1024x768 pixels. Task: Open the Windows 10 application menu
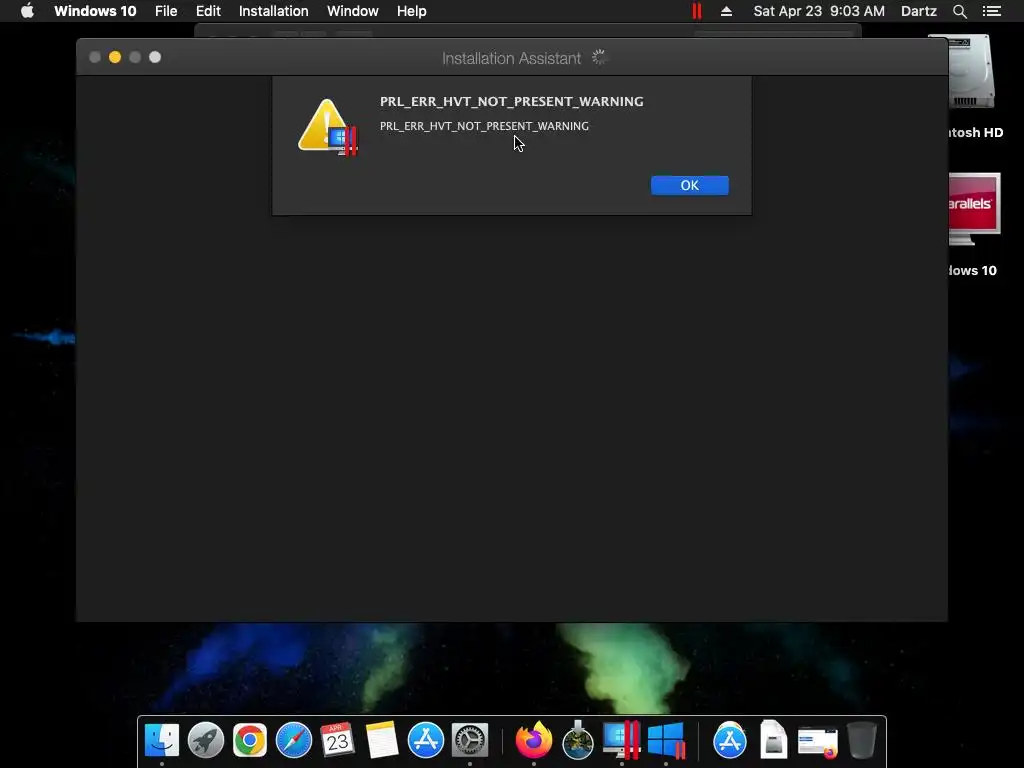(x=95, y=11)
